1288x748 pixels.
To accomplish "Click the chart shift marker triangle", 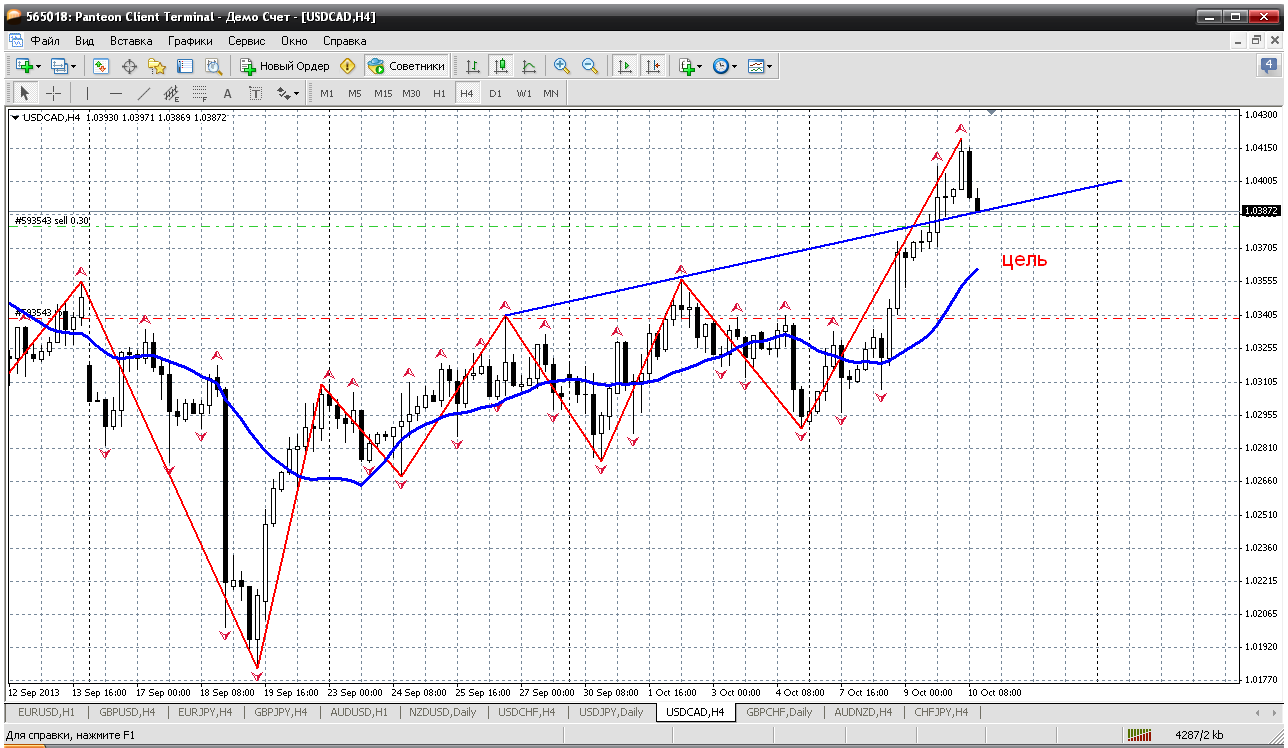I will click(x=991, y=112).
